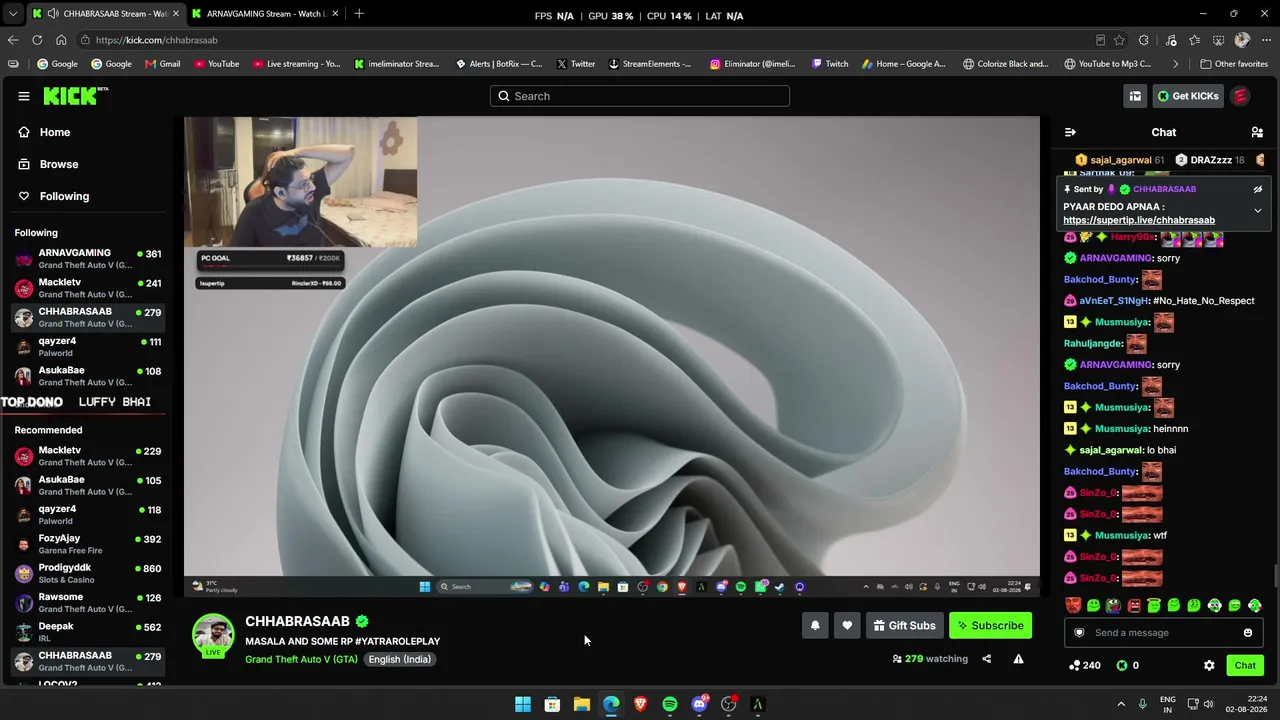Click the Gift Subs button
Viewport: 1280px width, 720px height.
click(904, 626)
